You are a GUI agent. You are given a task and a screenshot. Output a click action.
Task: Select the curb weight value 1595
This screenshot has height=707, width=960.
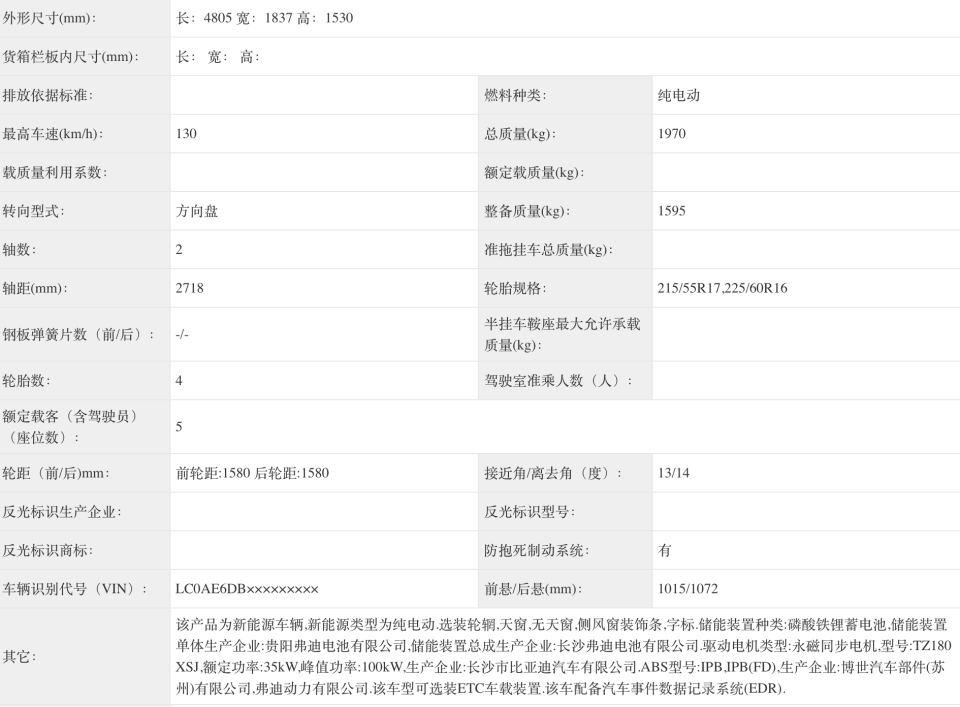(672, 211)
